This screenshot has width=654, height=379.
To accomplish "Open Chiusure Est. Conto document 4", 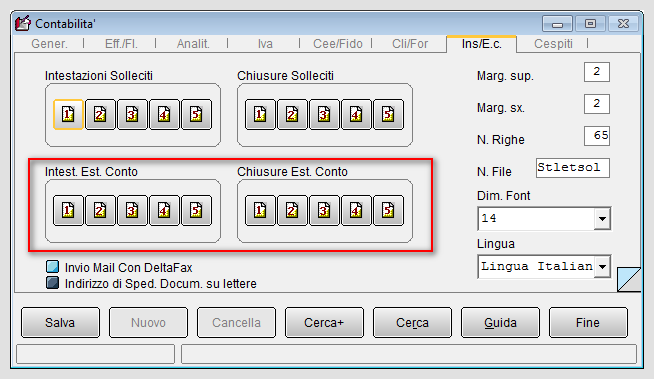I will 357,211.
